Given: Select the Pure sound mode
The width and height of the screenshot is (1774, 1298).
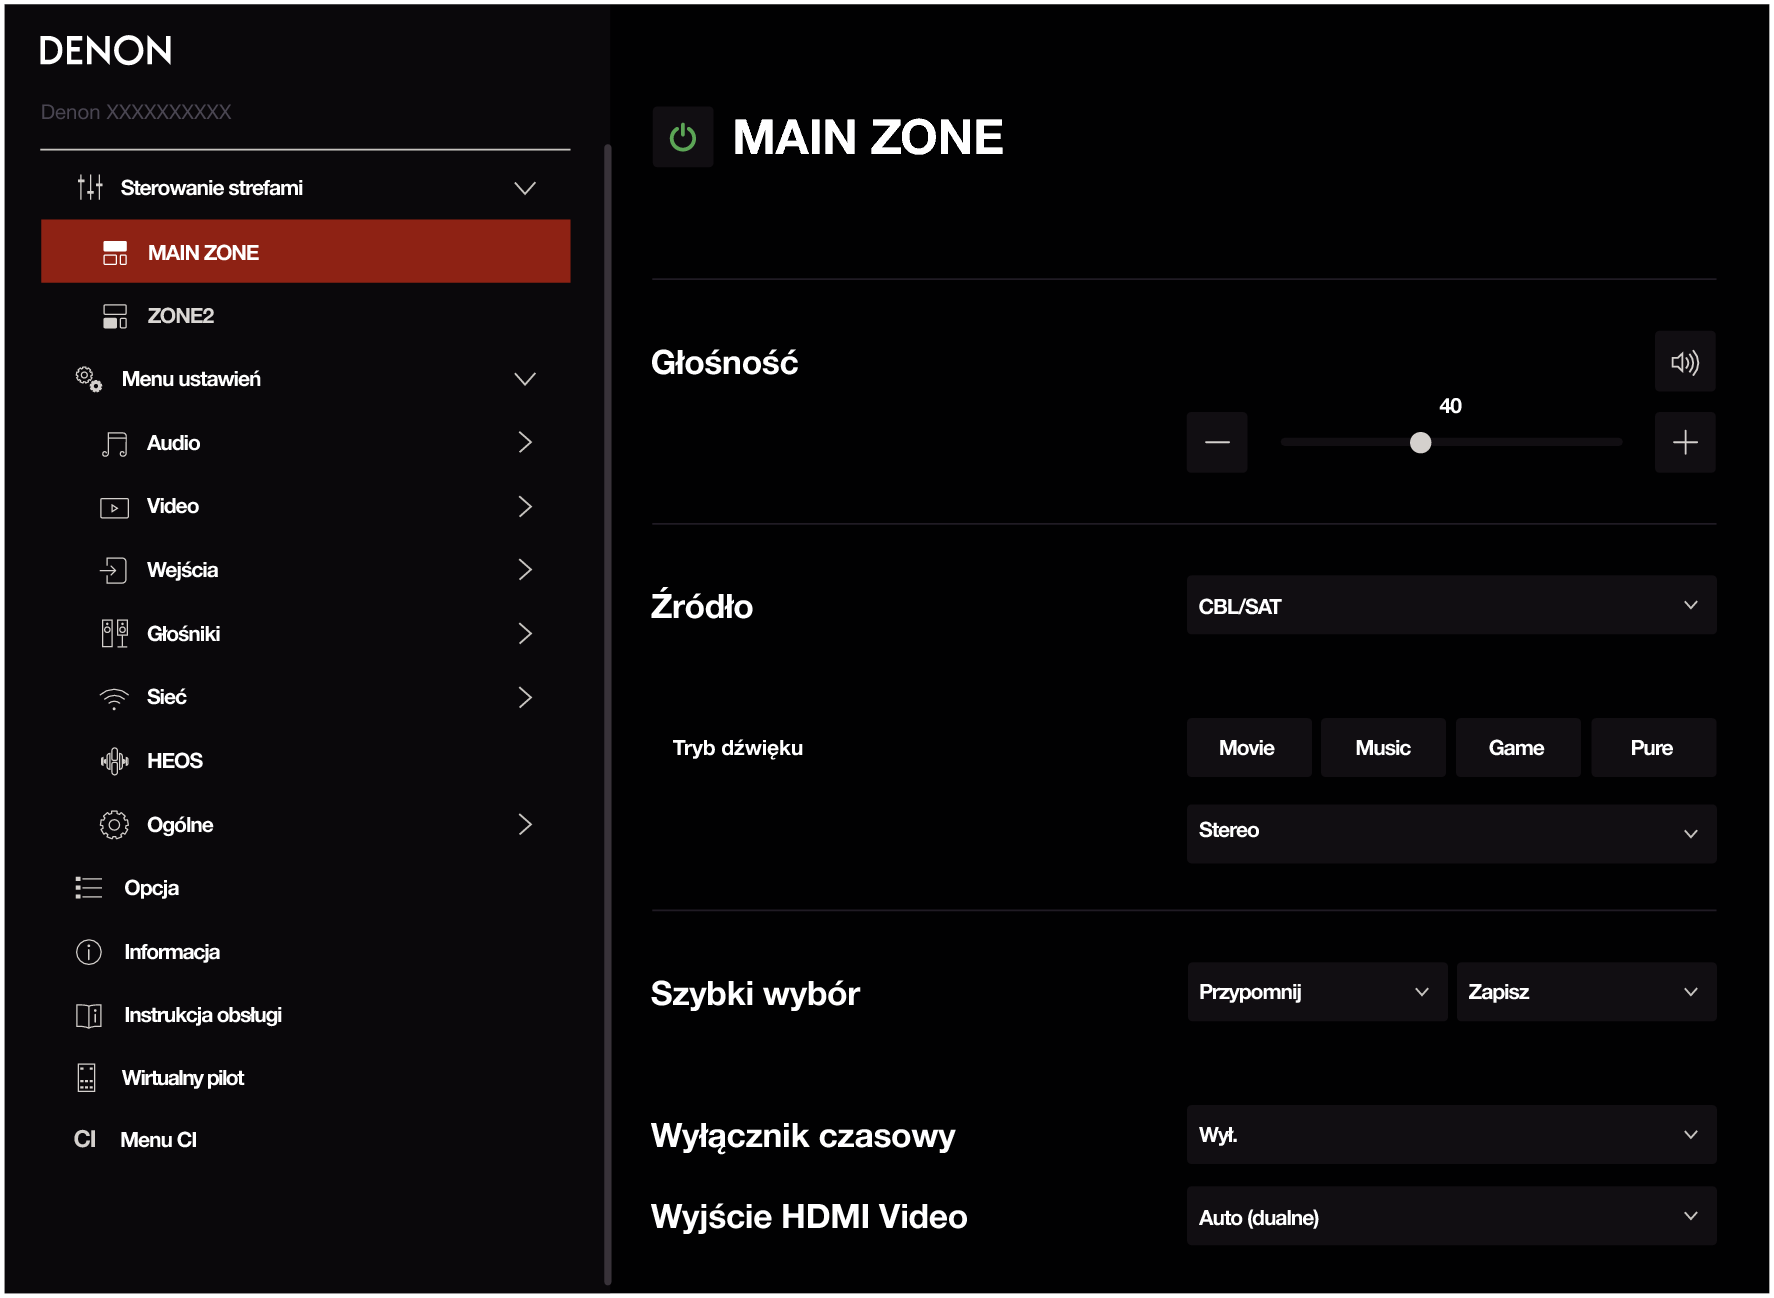Looking at the screenshot, I should click(1652, 748).
